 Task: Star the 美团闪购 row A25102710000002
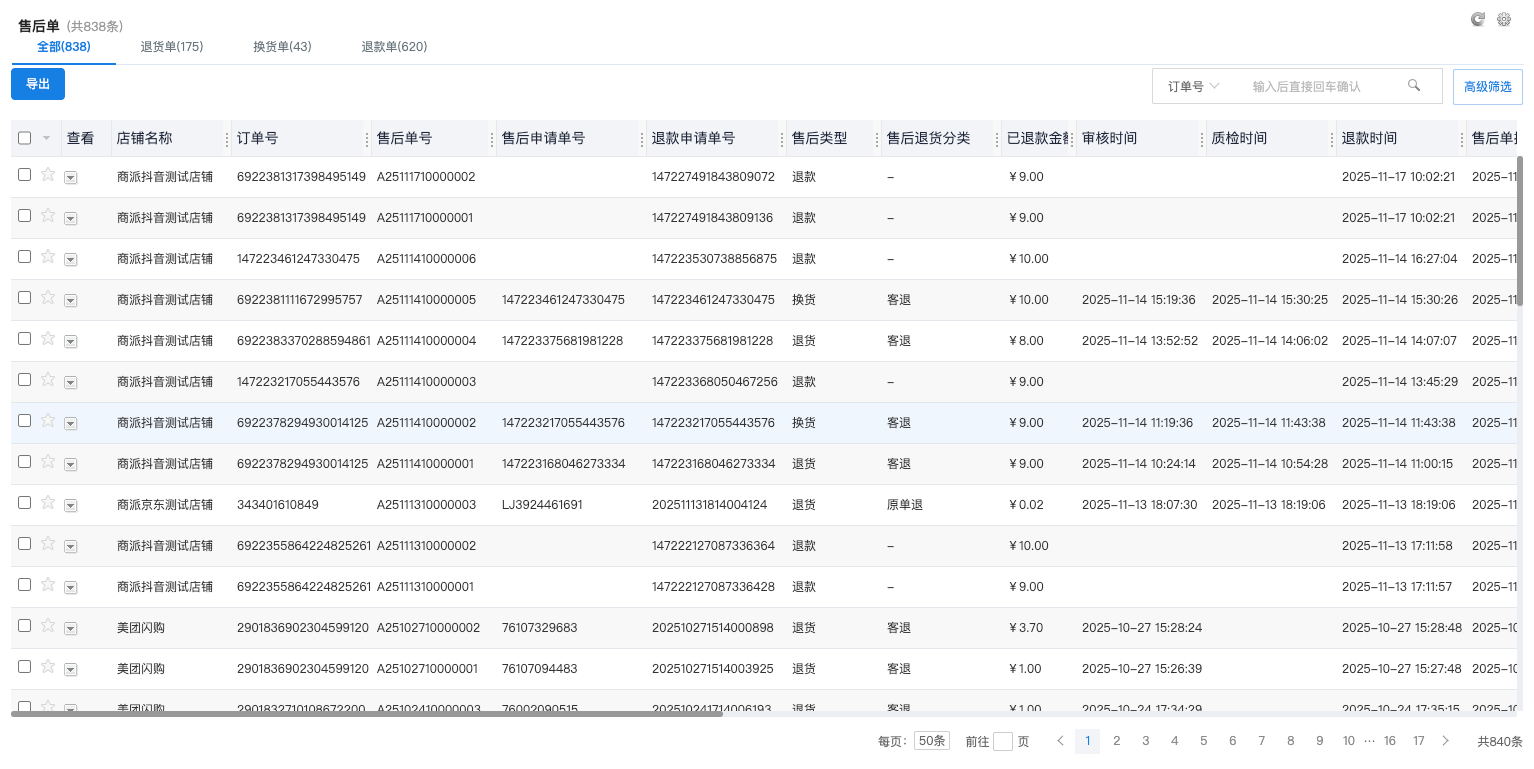pos(47,625)
